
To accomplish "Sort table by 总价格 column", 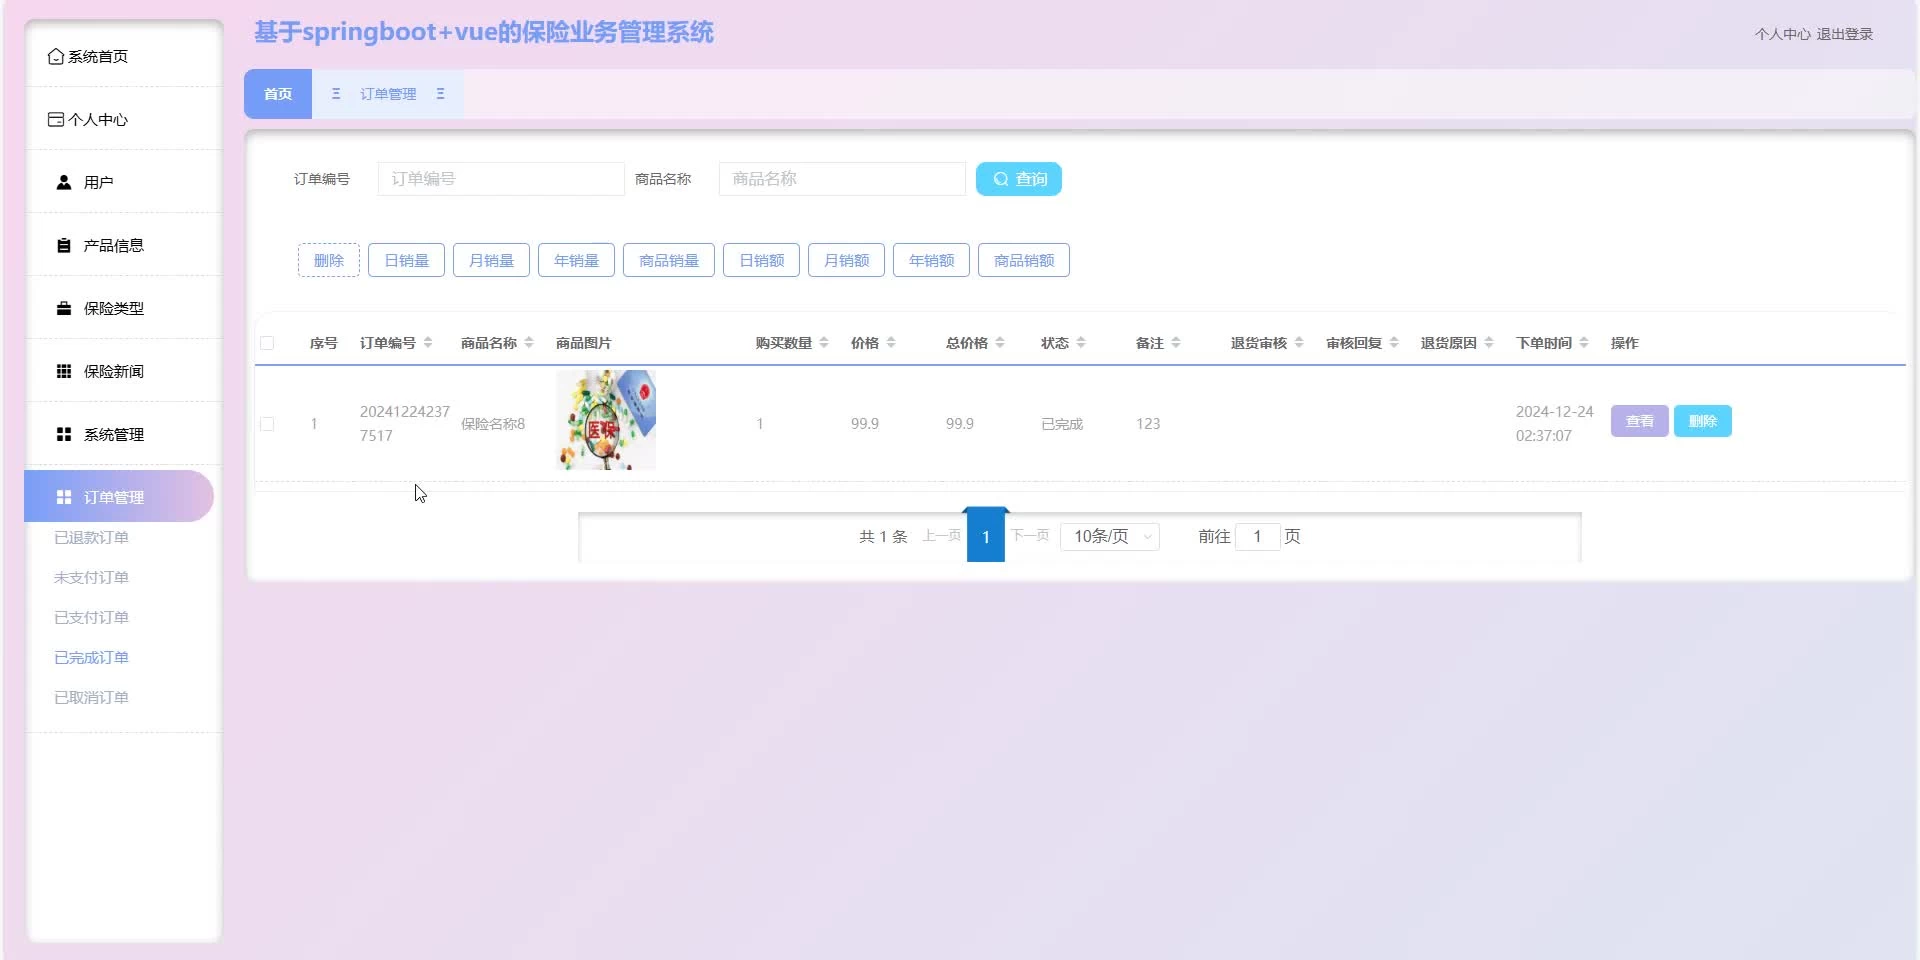I will pyautogui.click(x=1000, y=343).
